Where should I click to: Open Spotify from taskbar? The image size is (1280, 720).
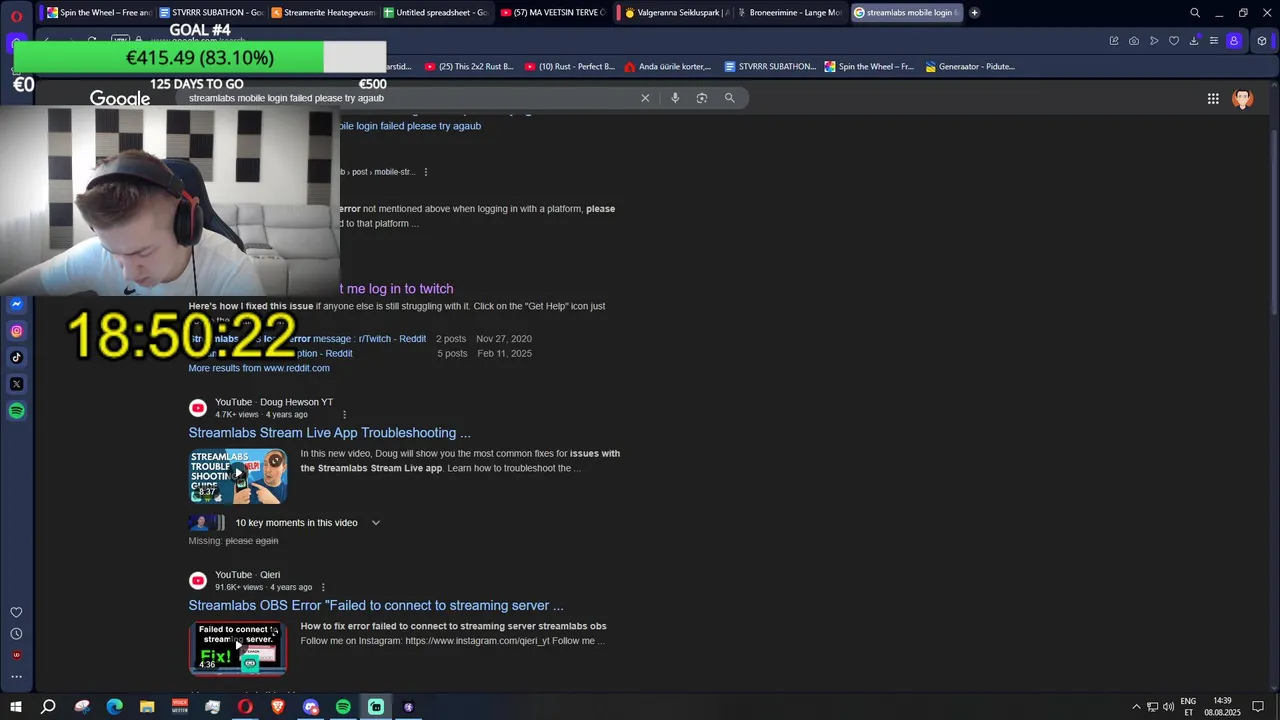coord(343,707)
